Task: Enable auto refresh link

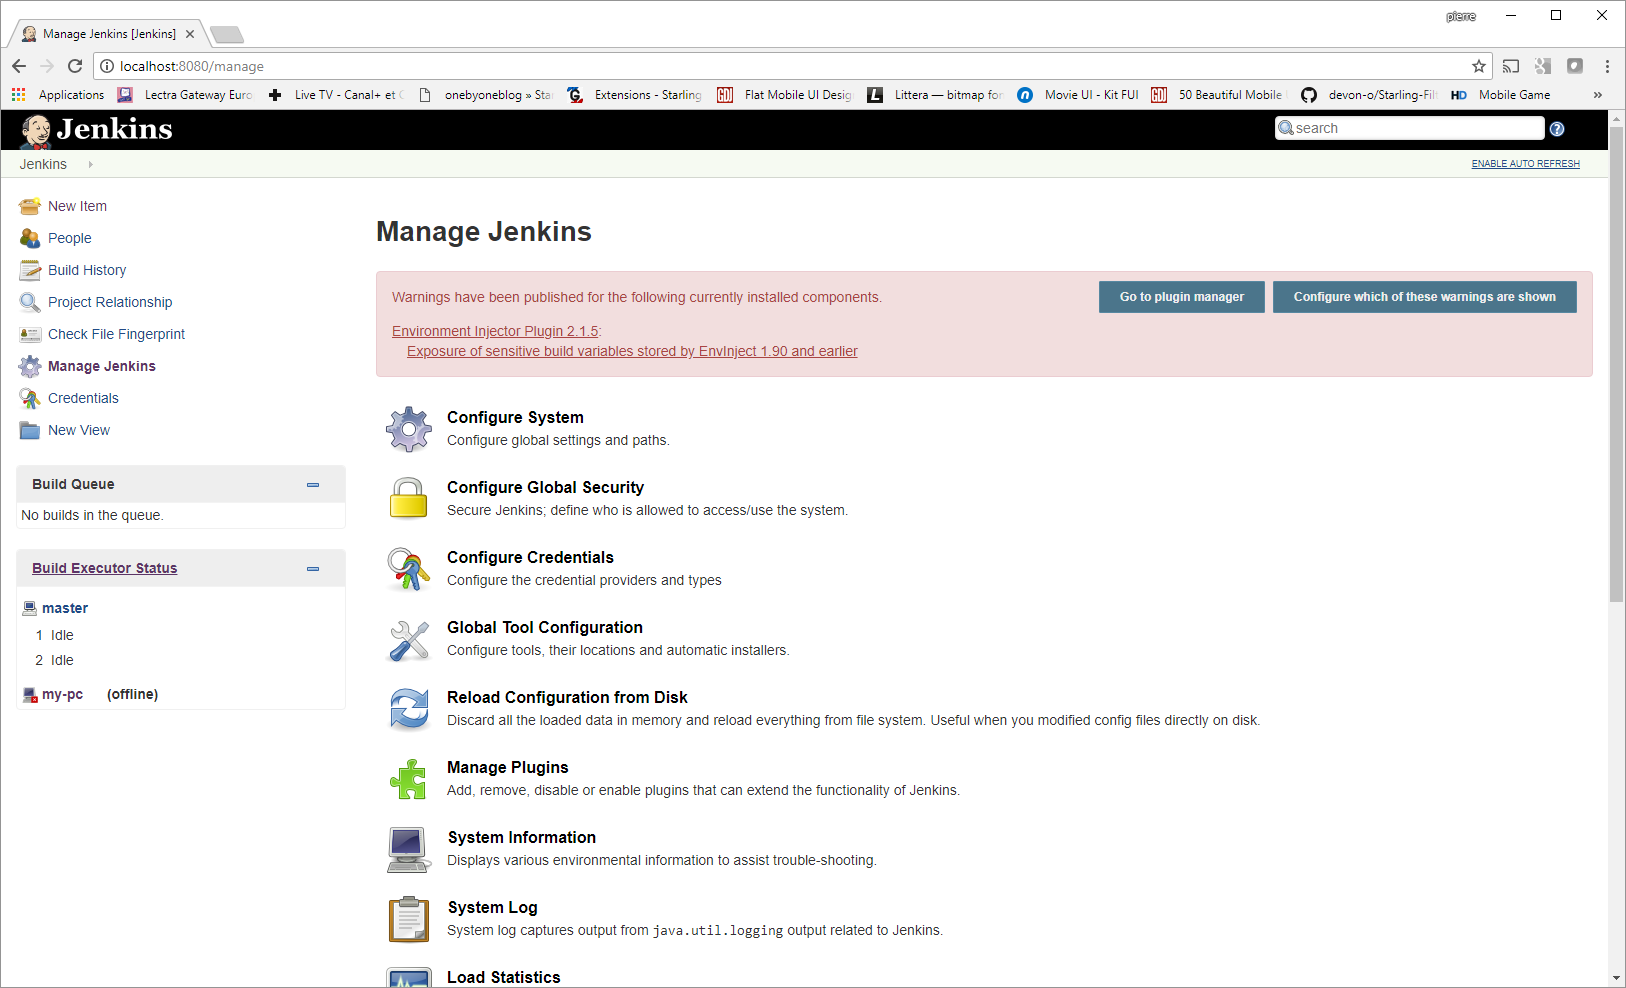Action: pos(1525,164)
